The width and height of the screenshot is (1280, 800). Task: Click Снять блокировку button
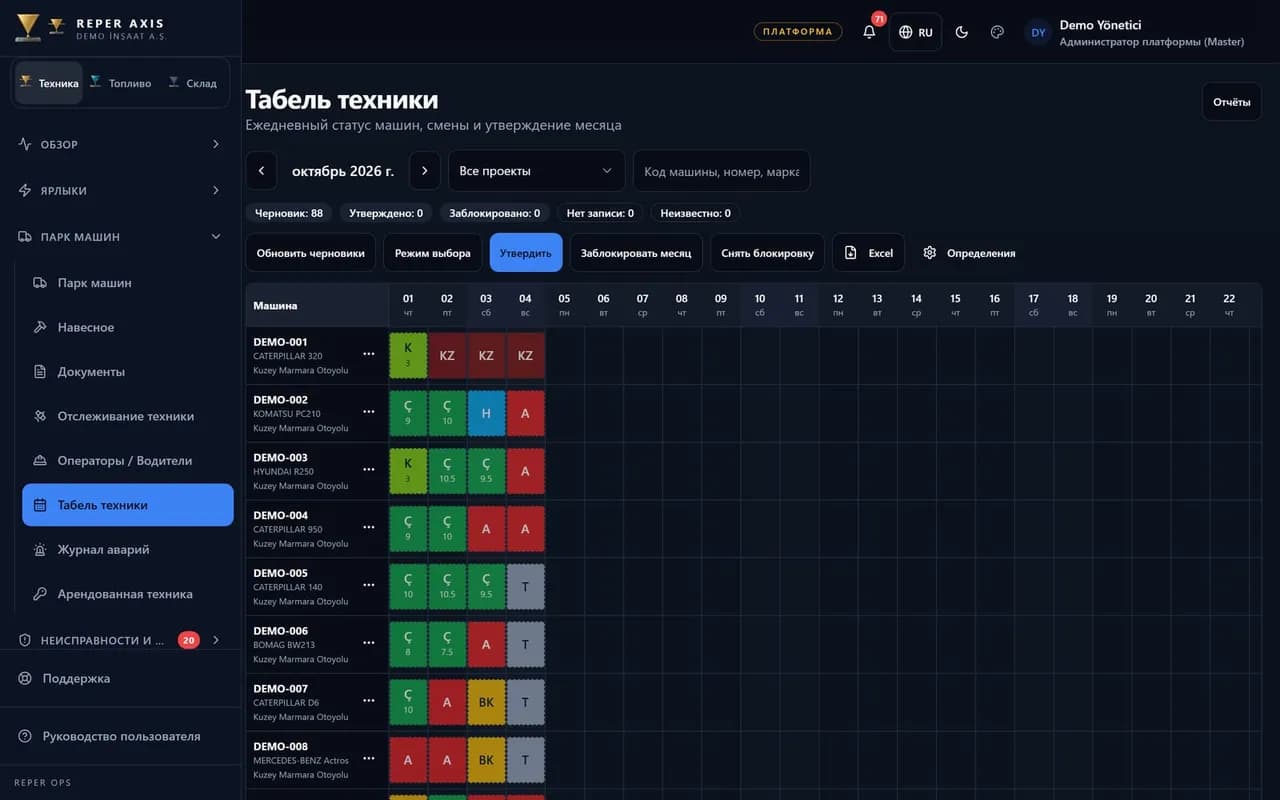[768, 253]
